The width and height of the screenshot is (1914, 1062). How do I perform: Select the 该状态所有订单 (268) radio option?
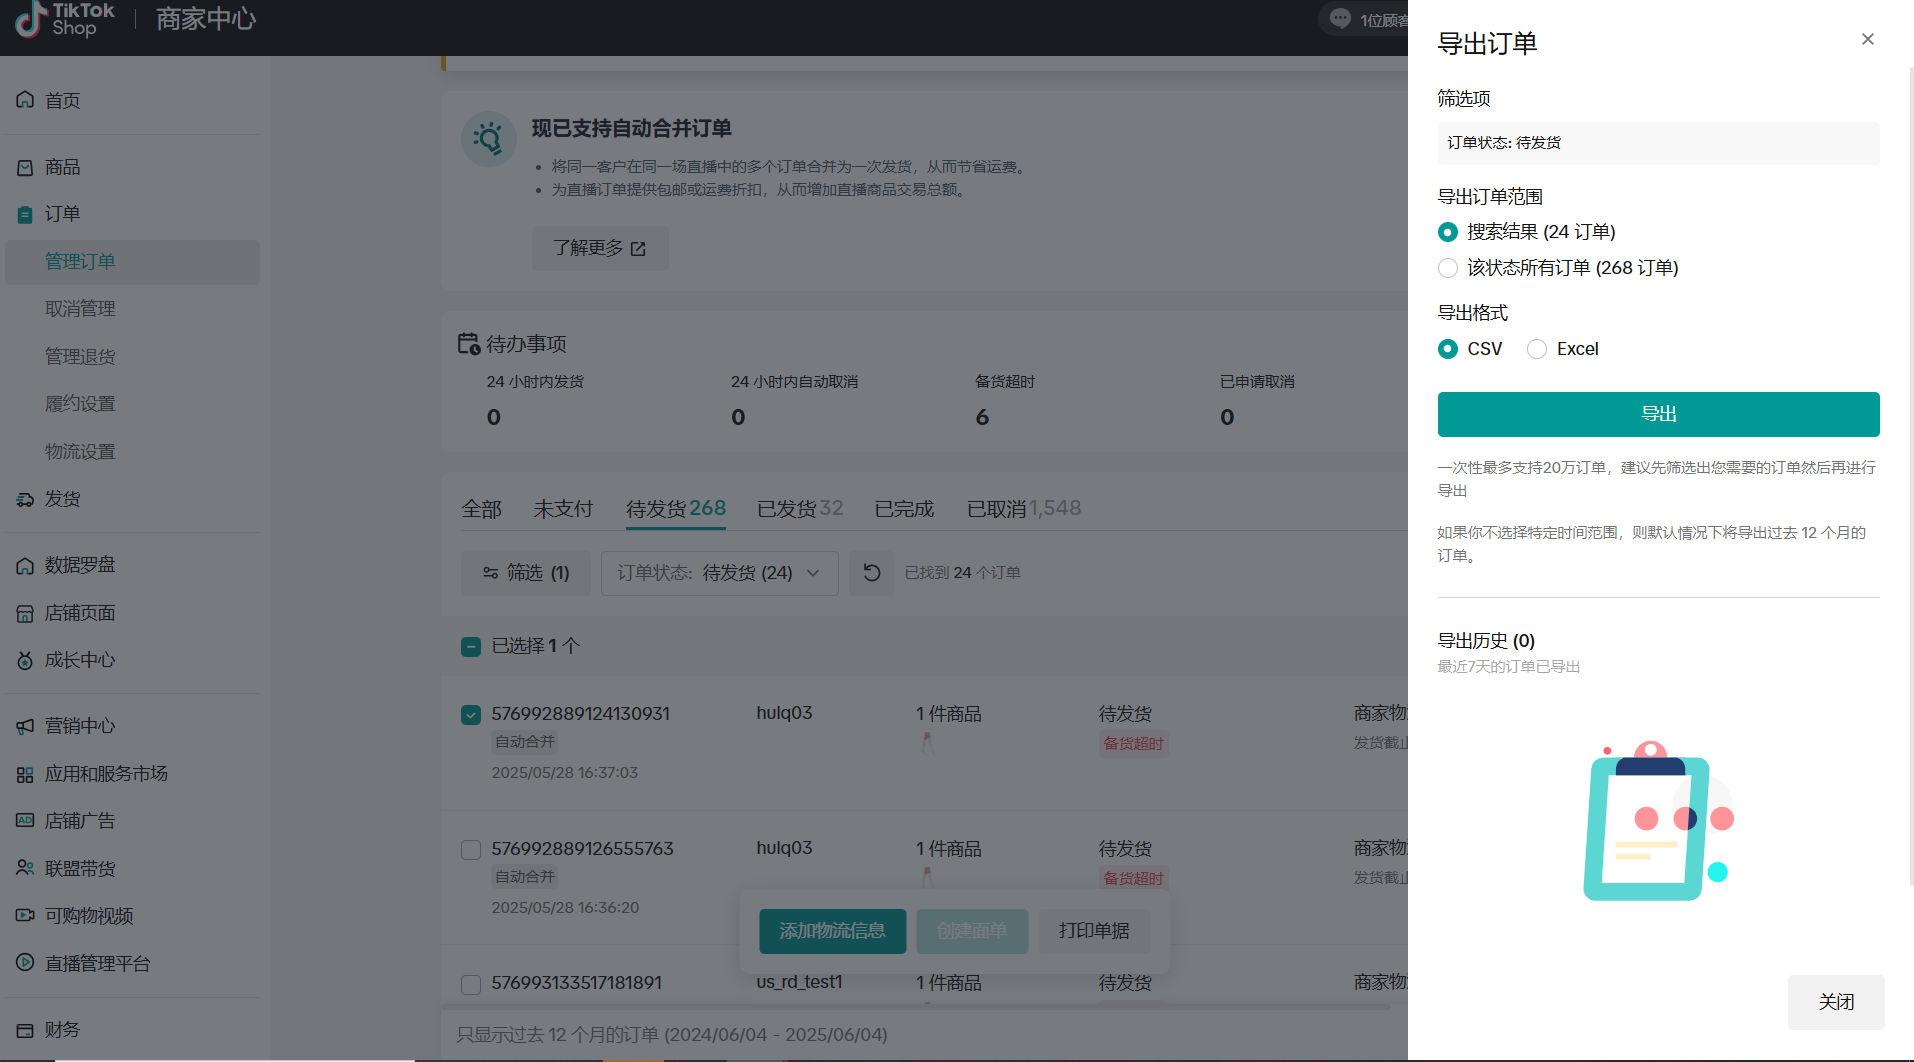tap(1447, 268)
